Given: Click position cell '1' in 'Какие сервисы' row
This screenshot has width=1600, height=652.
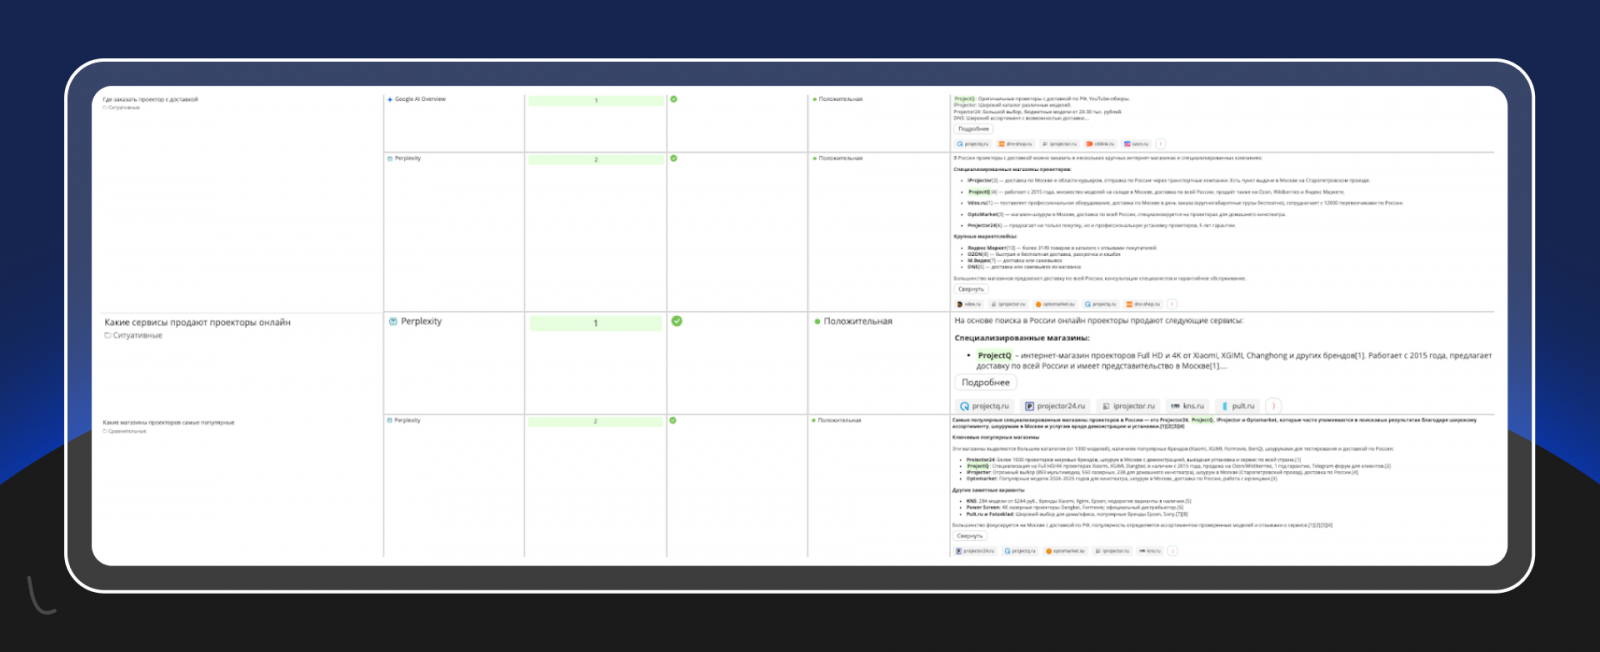Looking at the screenshot, I should pyautogui.click(x=596, y=323).
